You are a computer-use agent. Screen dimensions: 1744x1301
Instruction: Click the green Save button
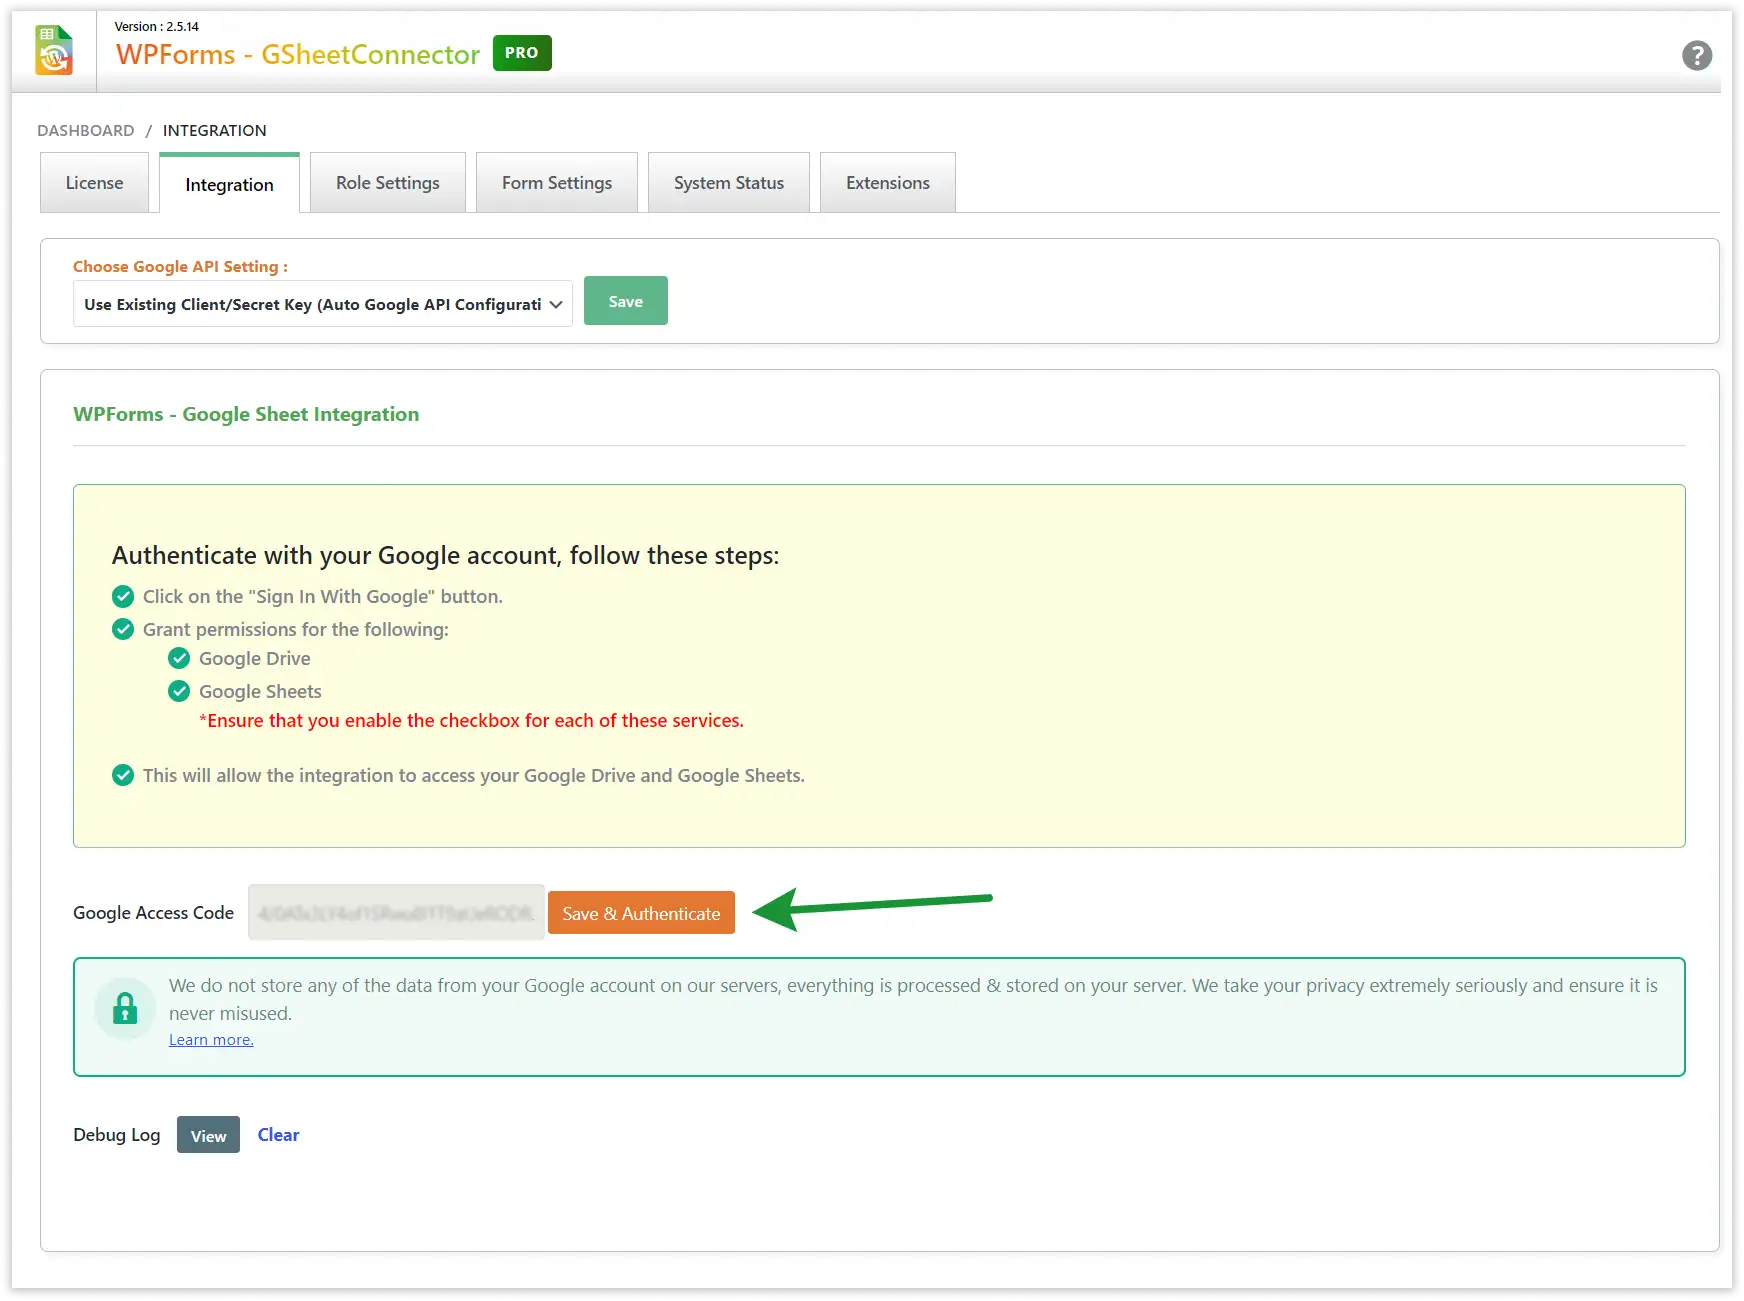click(626, 301)
